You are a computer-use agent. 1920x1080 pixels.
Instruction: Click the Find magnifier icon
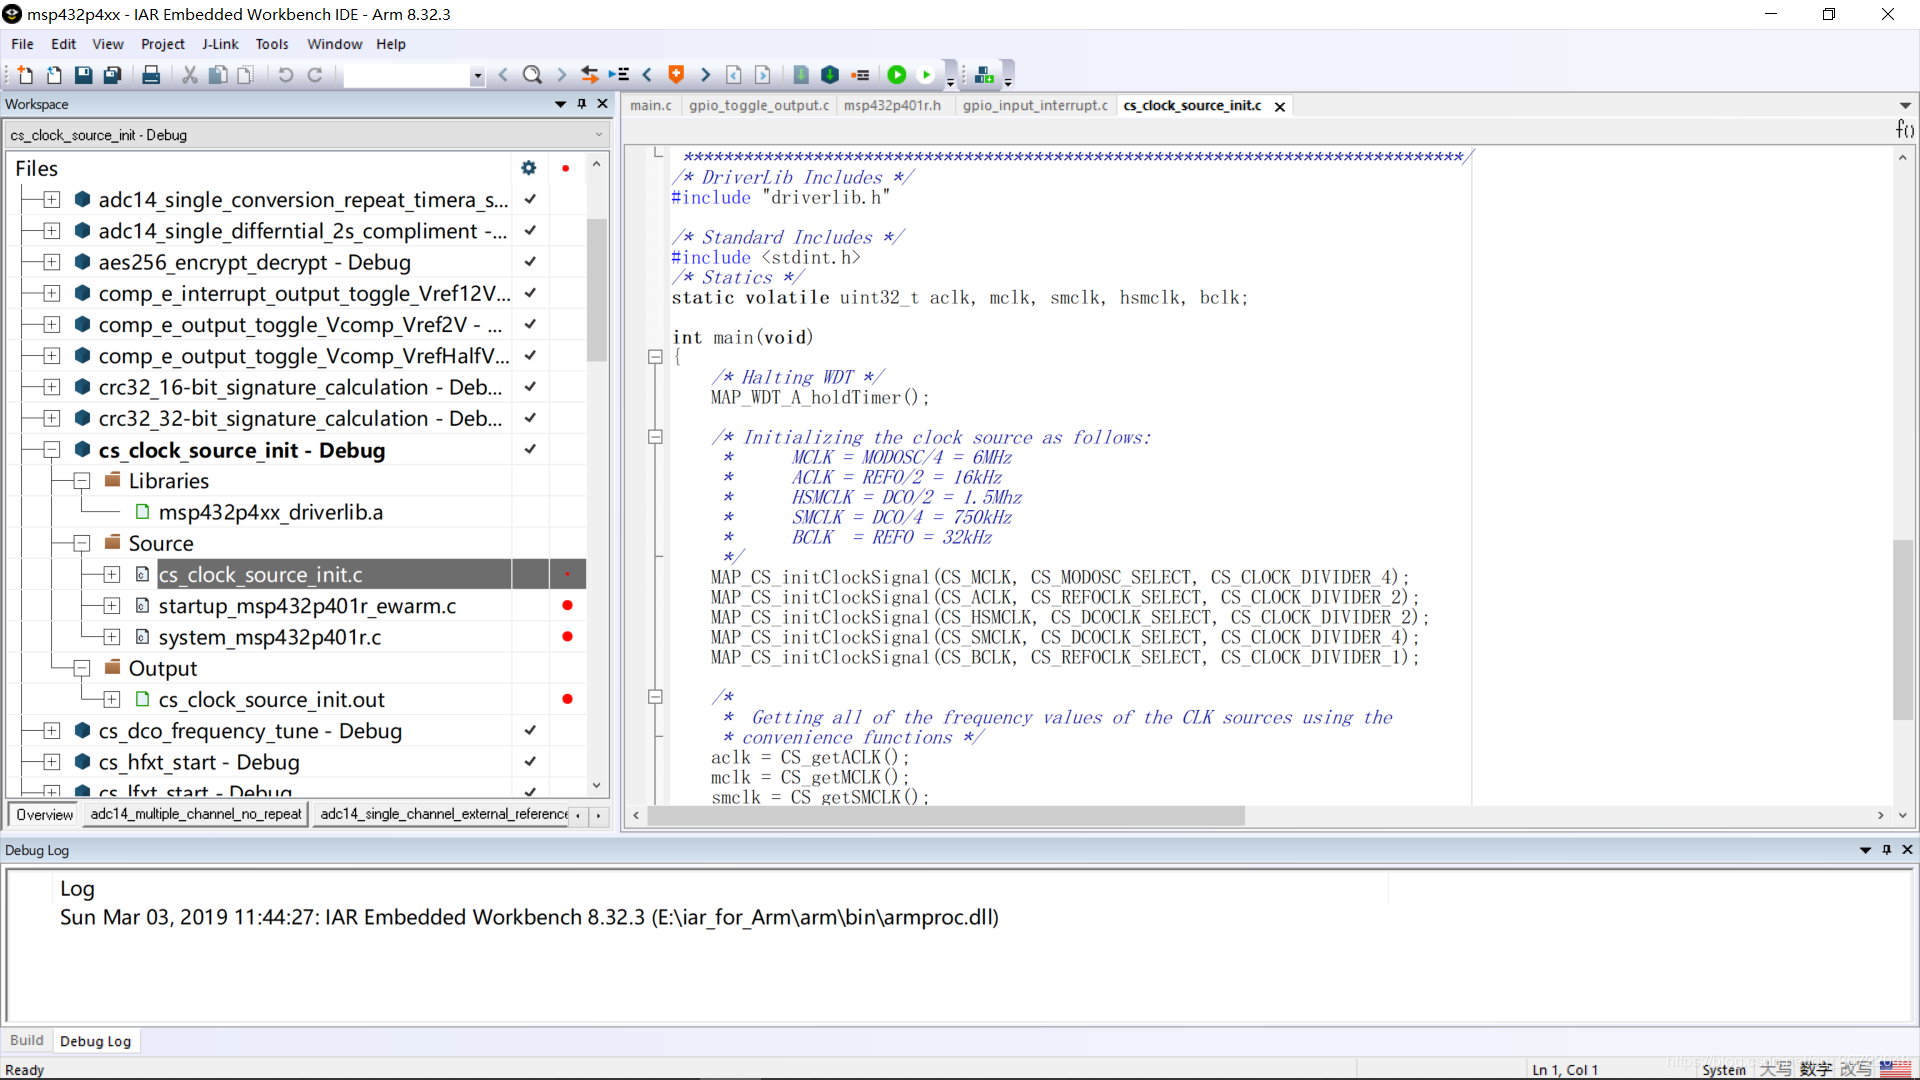pyautogui.click(x=532, y=75)
